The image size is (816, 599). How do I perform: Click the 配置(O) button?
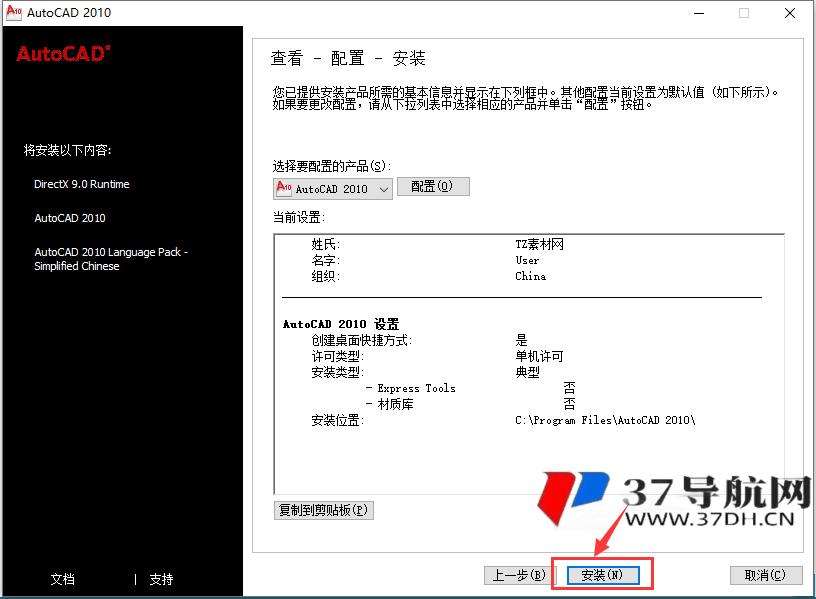pos(433,186)
